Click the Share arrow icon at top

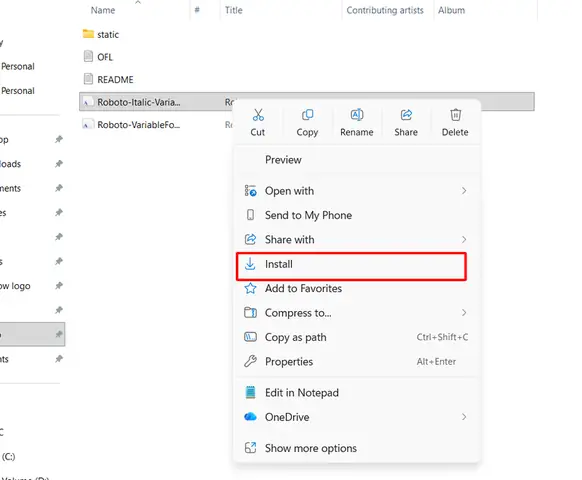tap(406, 115)
